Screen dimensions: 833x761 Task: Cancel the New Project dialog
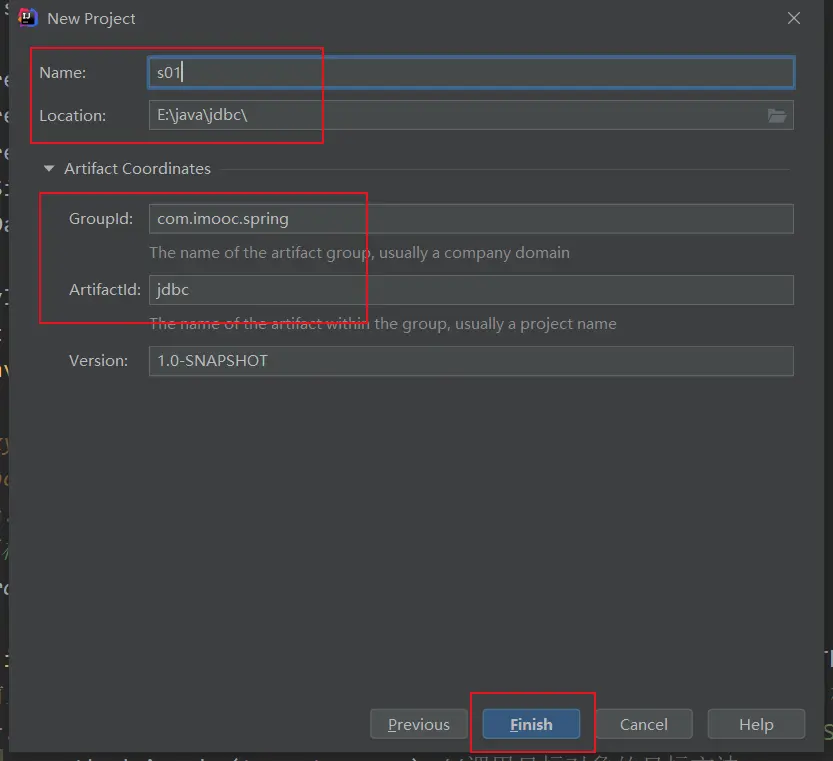644,724
